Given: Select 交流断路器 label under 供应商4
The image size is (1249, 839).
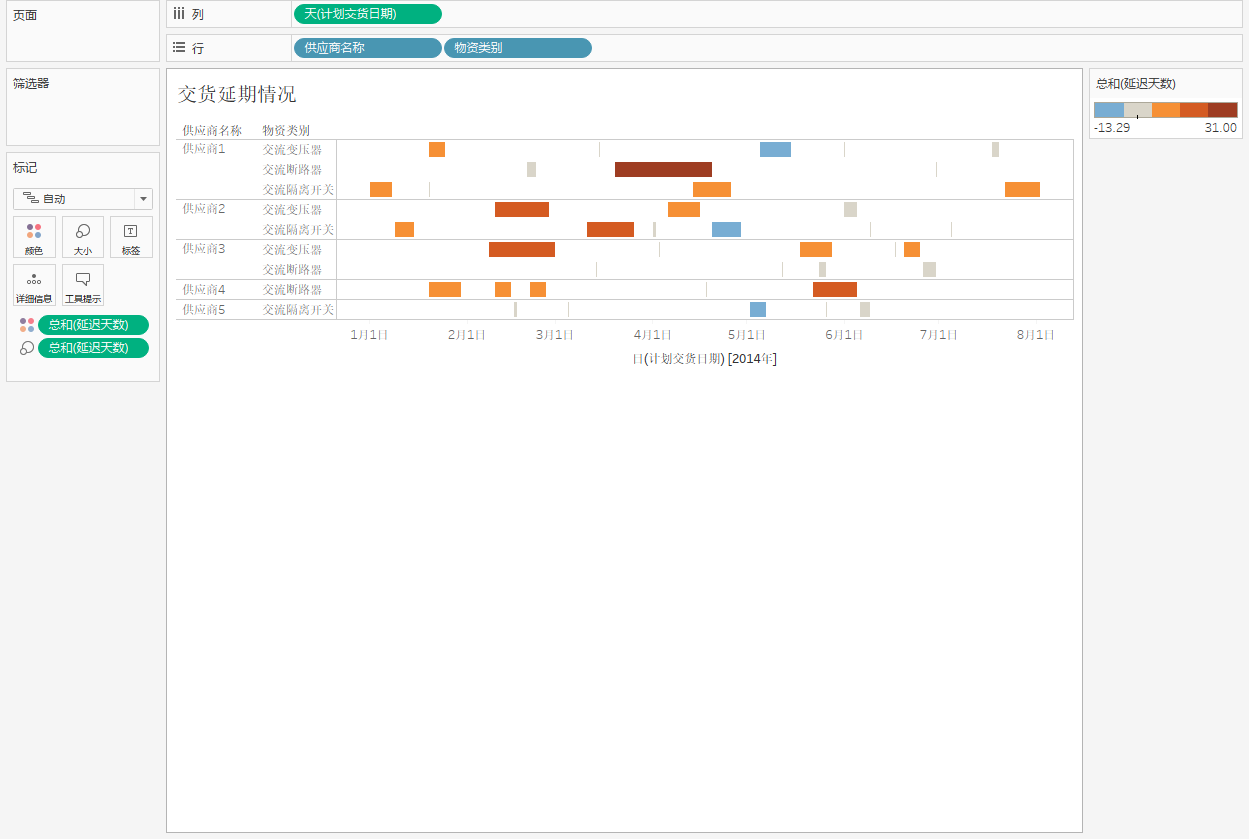Looking at the screenshot, I should (292, 289).
